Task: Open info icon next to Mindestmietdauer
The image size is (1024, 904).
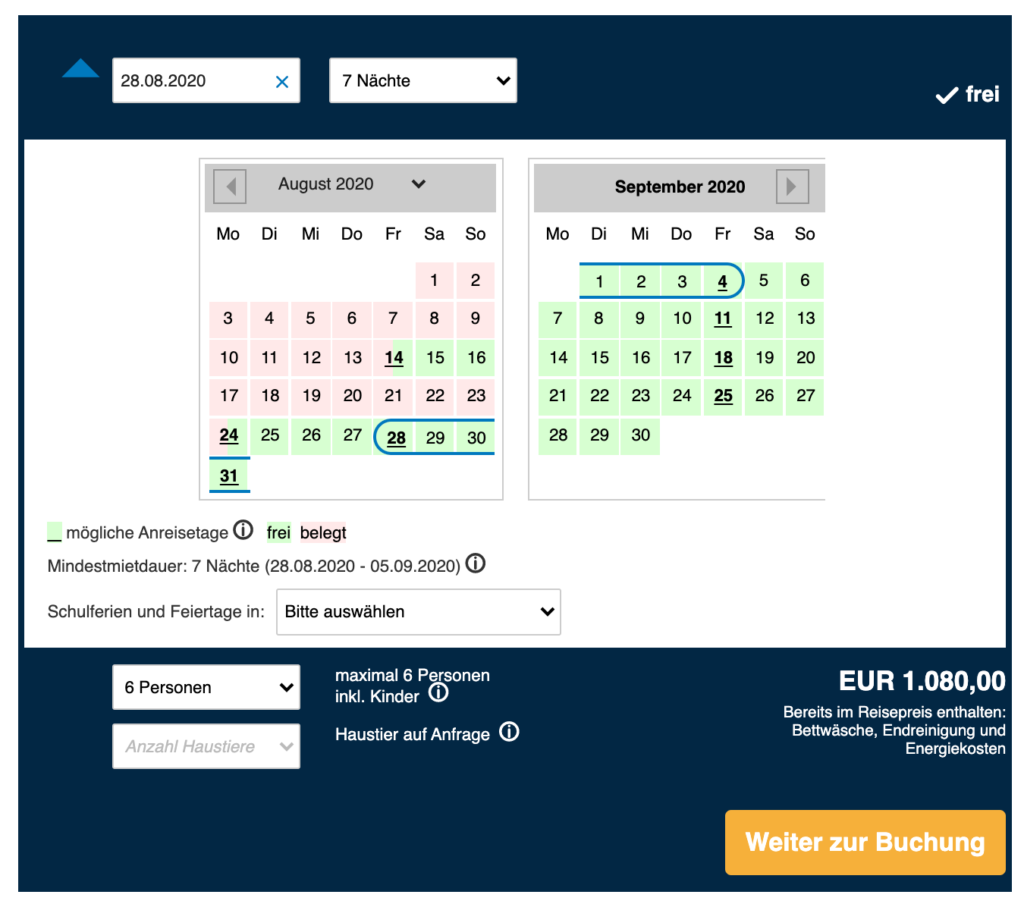Action: (475, 563)
